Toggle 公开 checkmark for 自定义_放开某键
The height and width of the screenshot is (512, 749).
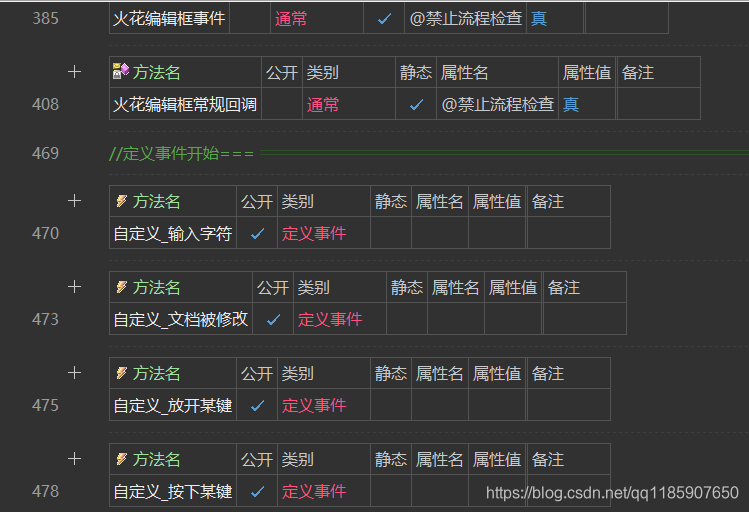pyautogui.click(x=257, y=405)
